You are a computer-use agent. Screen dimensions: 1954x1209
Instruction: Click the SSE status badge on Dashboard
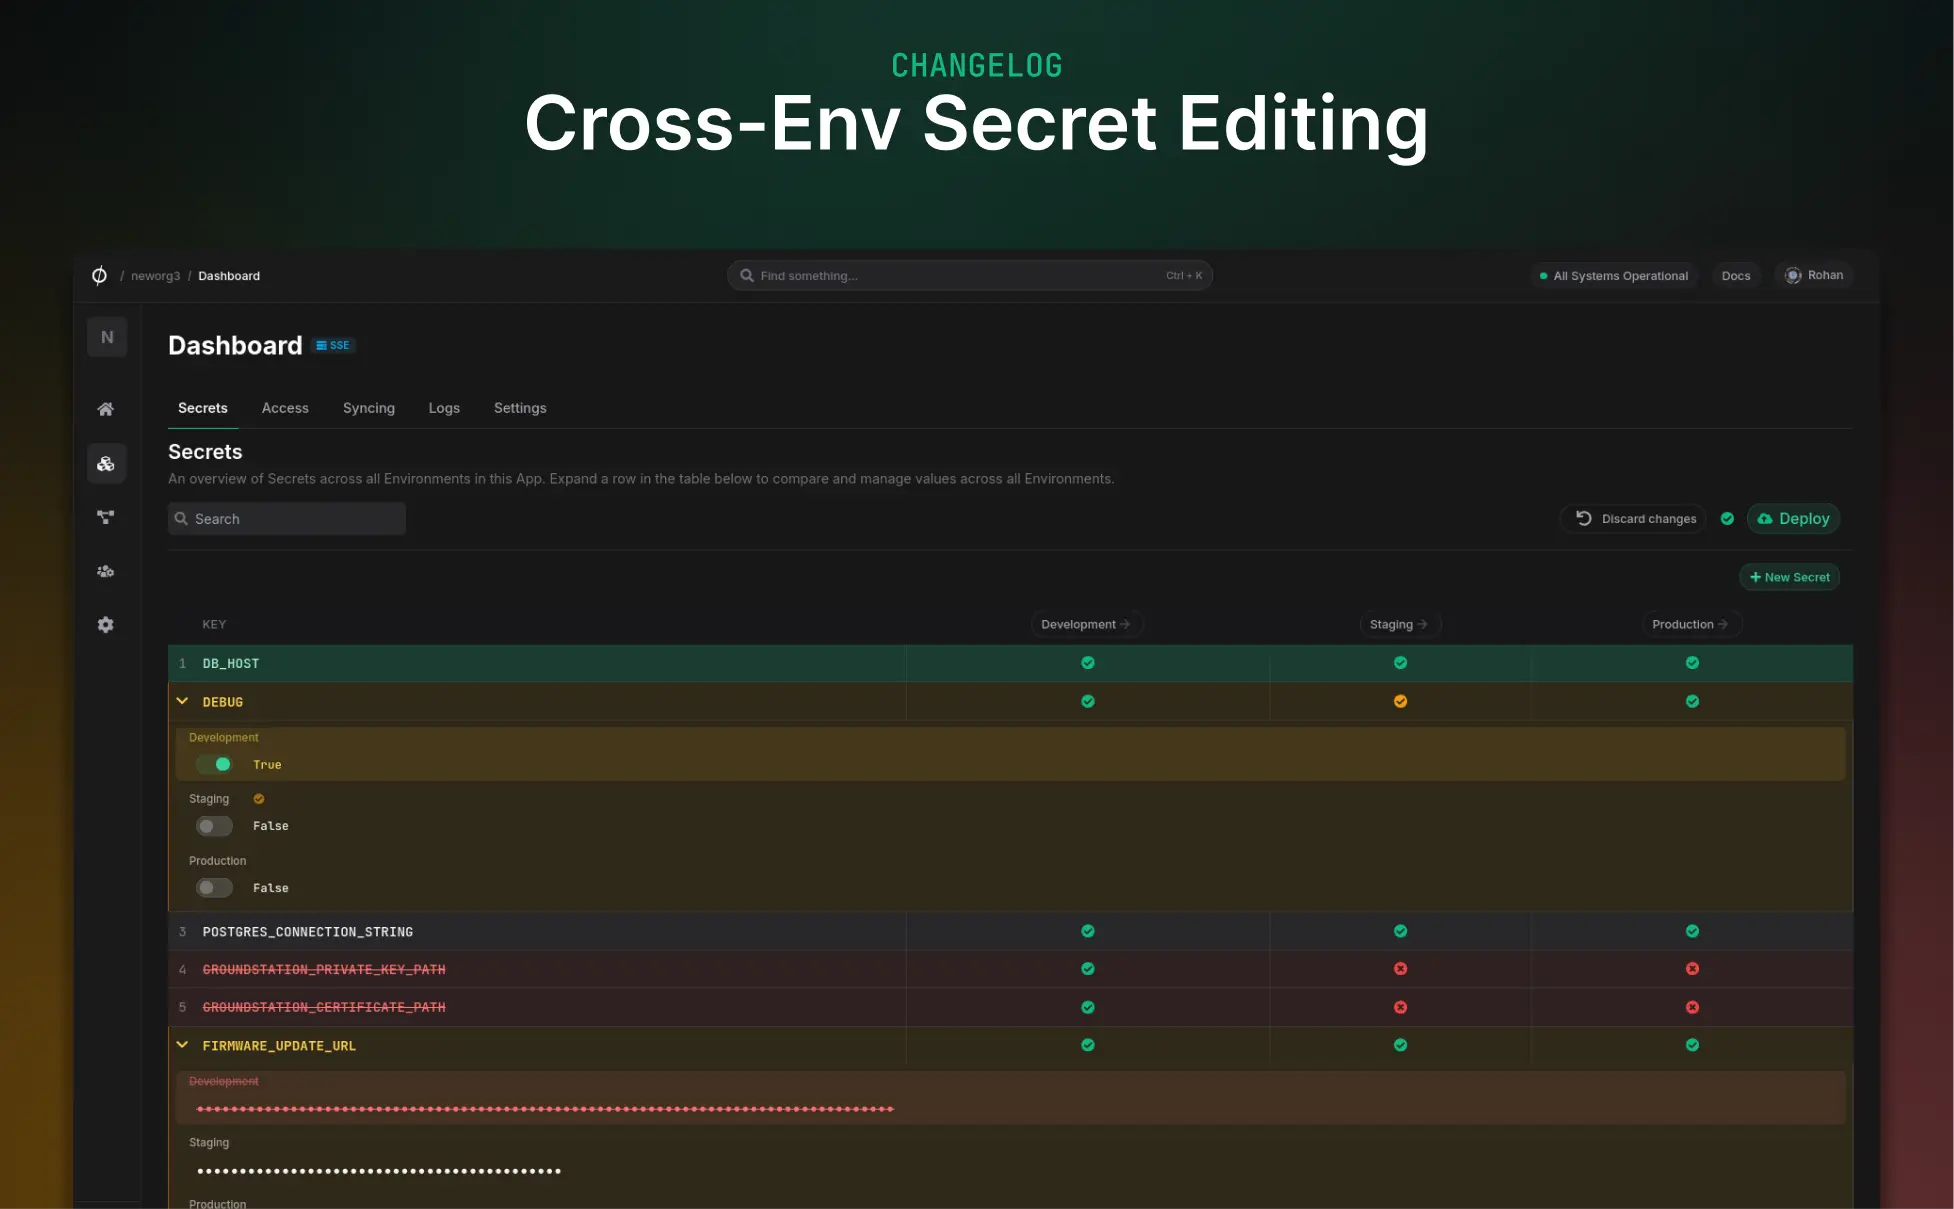click(332, 345)
